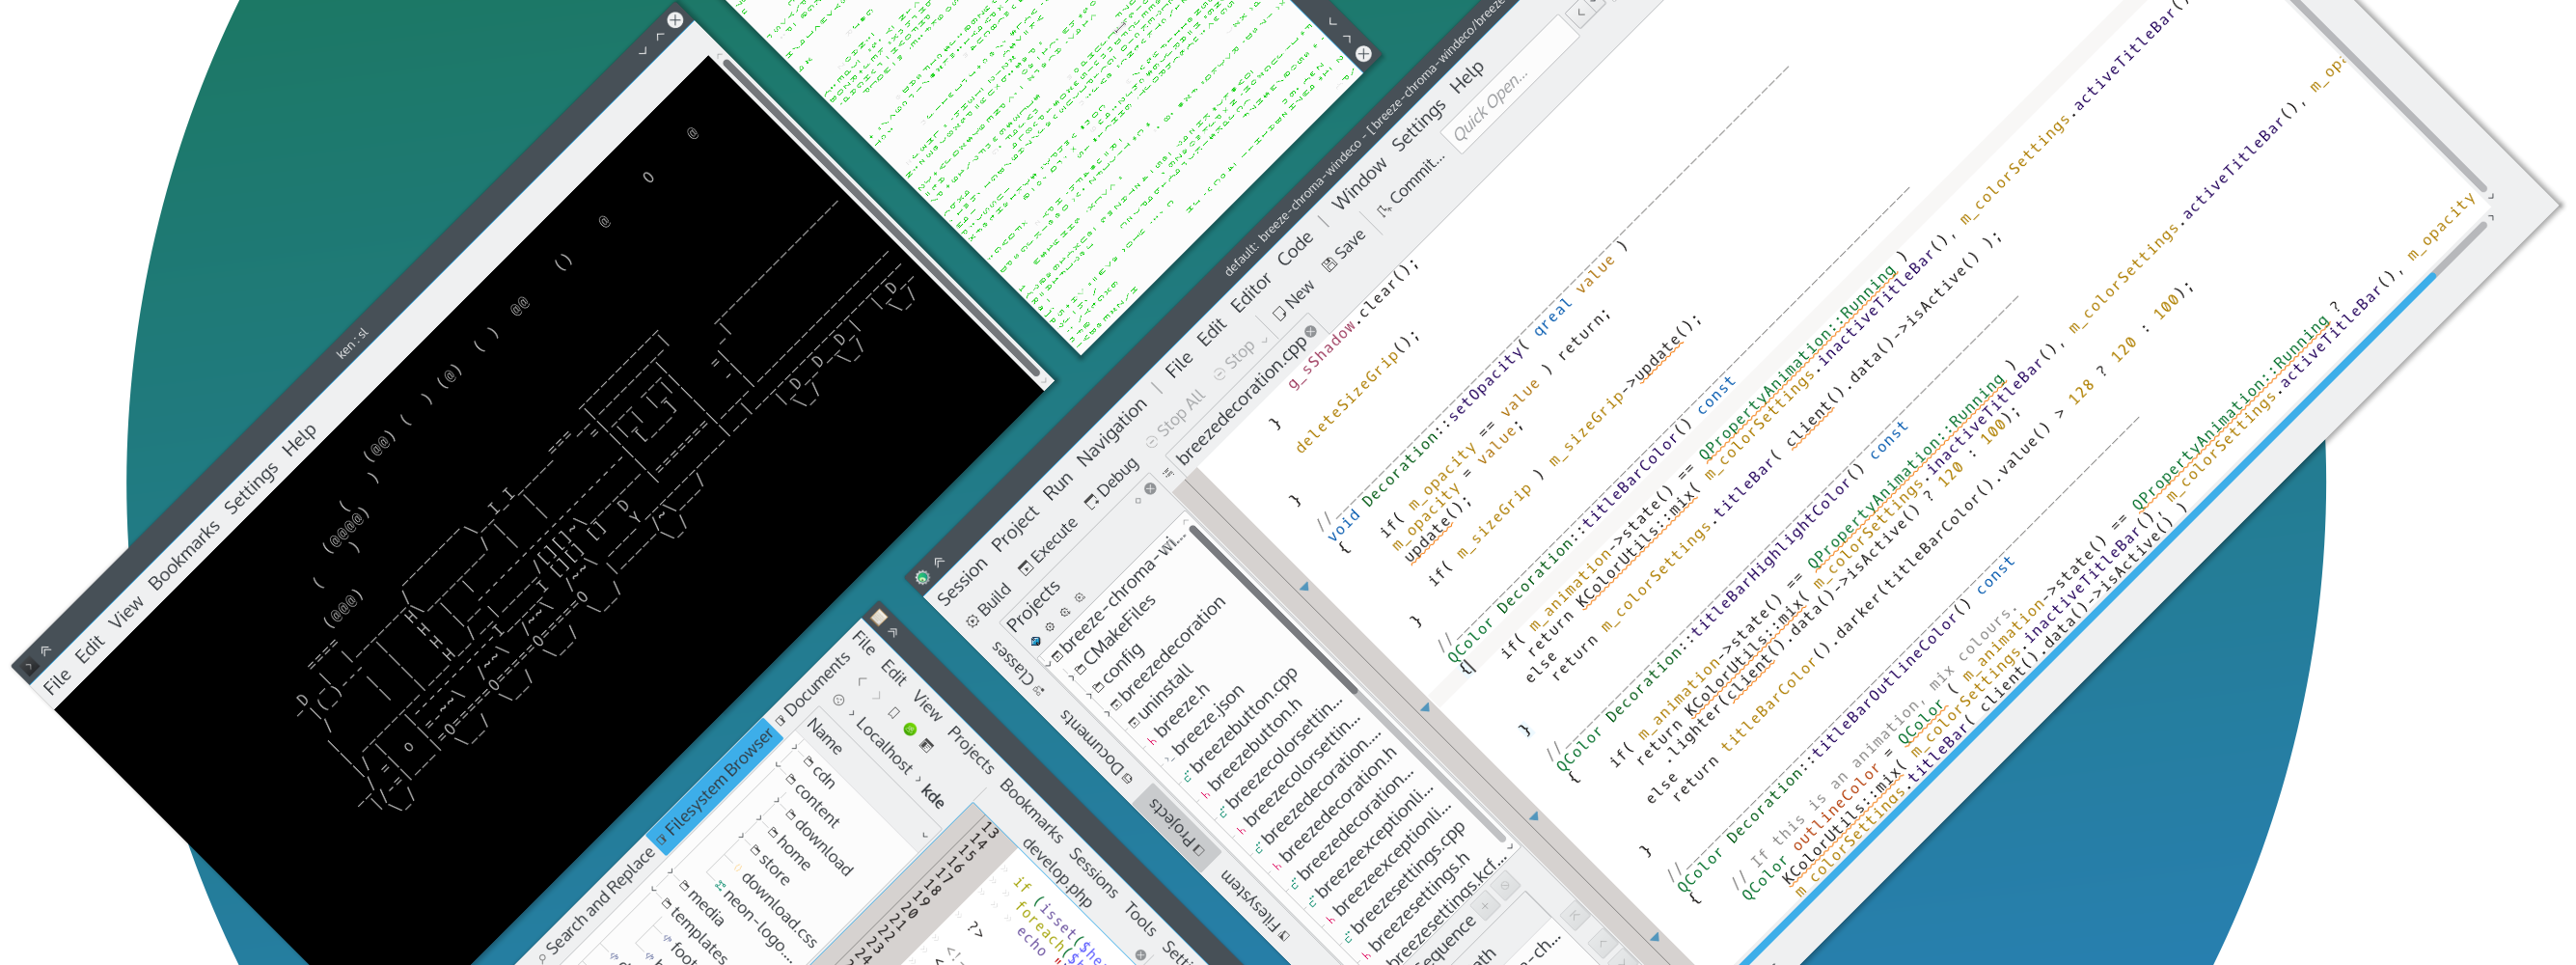The height and width of the screenshot is (965, 2576).
Task: Click the Name column header in Kate's file browser
Action: pyautogui.click(x=825, y=737)
